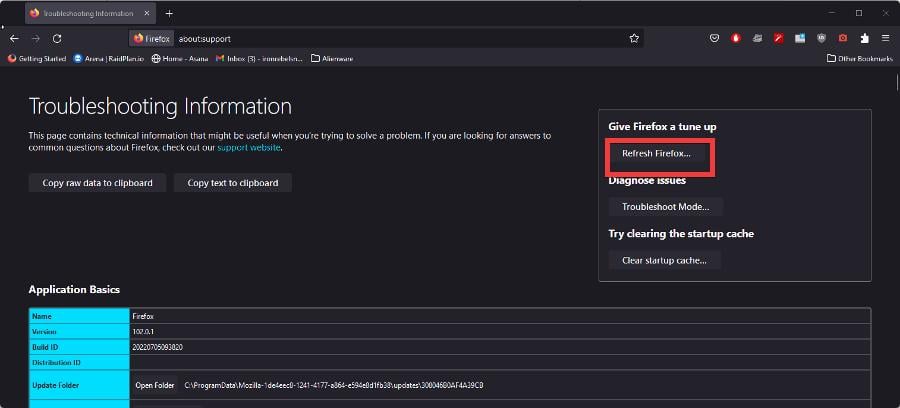Open the red square slash extension icon
The image size is (900, 408).
pyautogui.click(x=778, y=38)
